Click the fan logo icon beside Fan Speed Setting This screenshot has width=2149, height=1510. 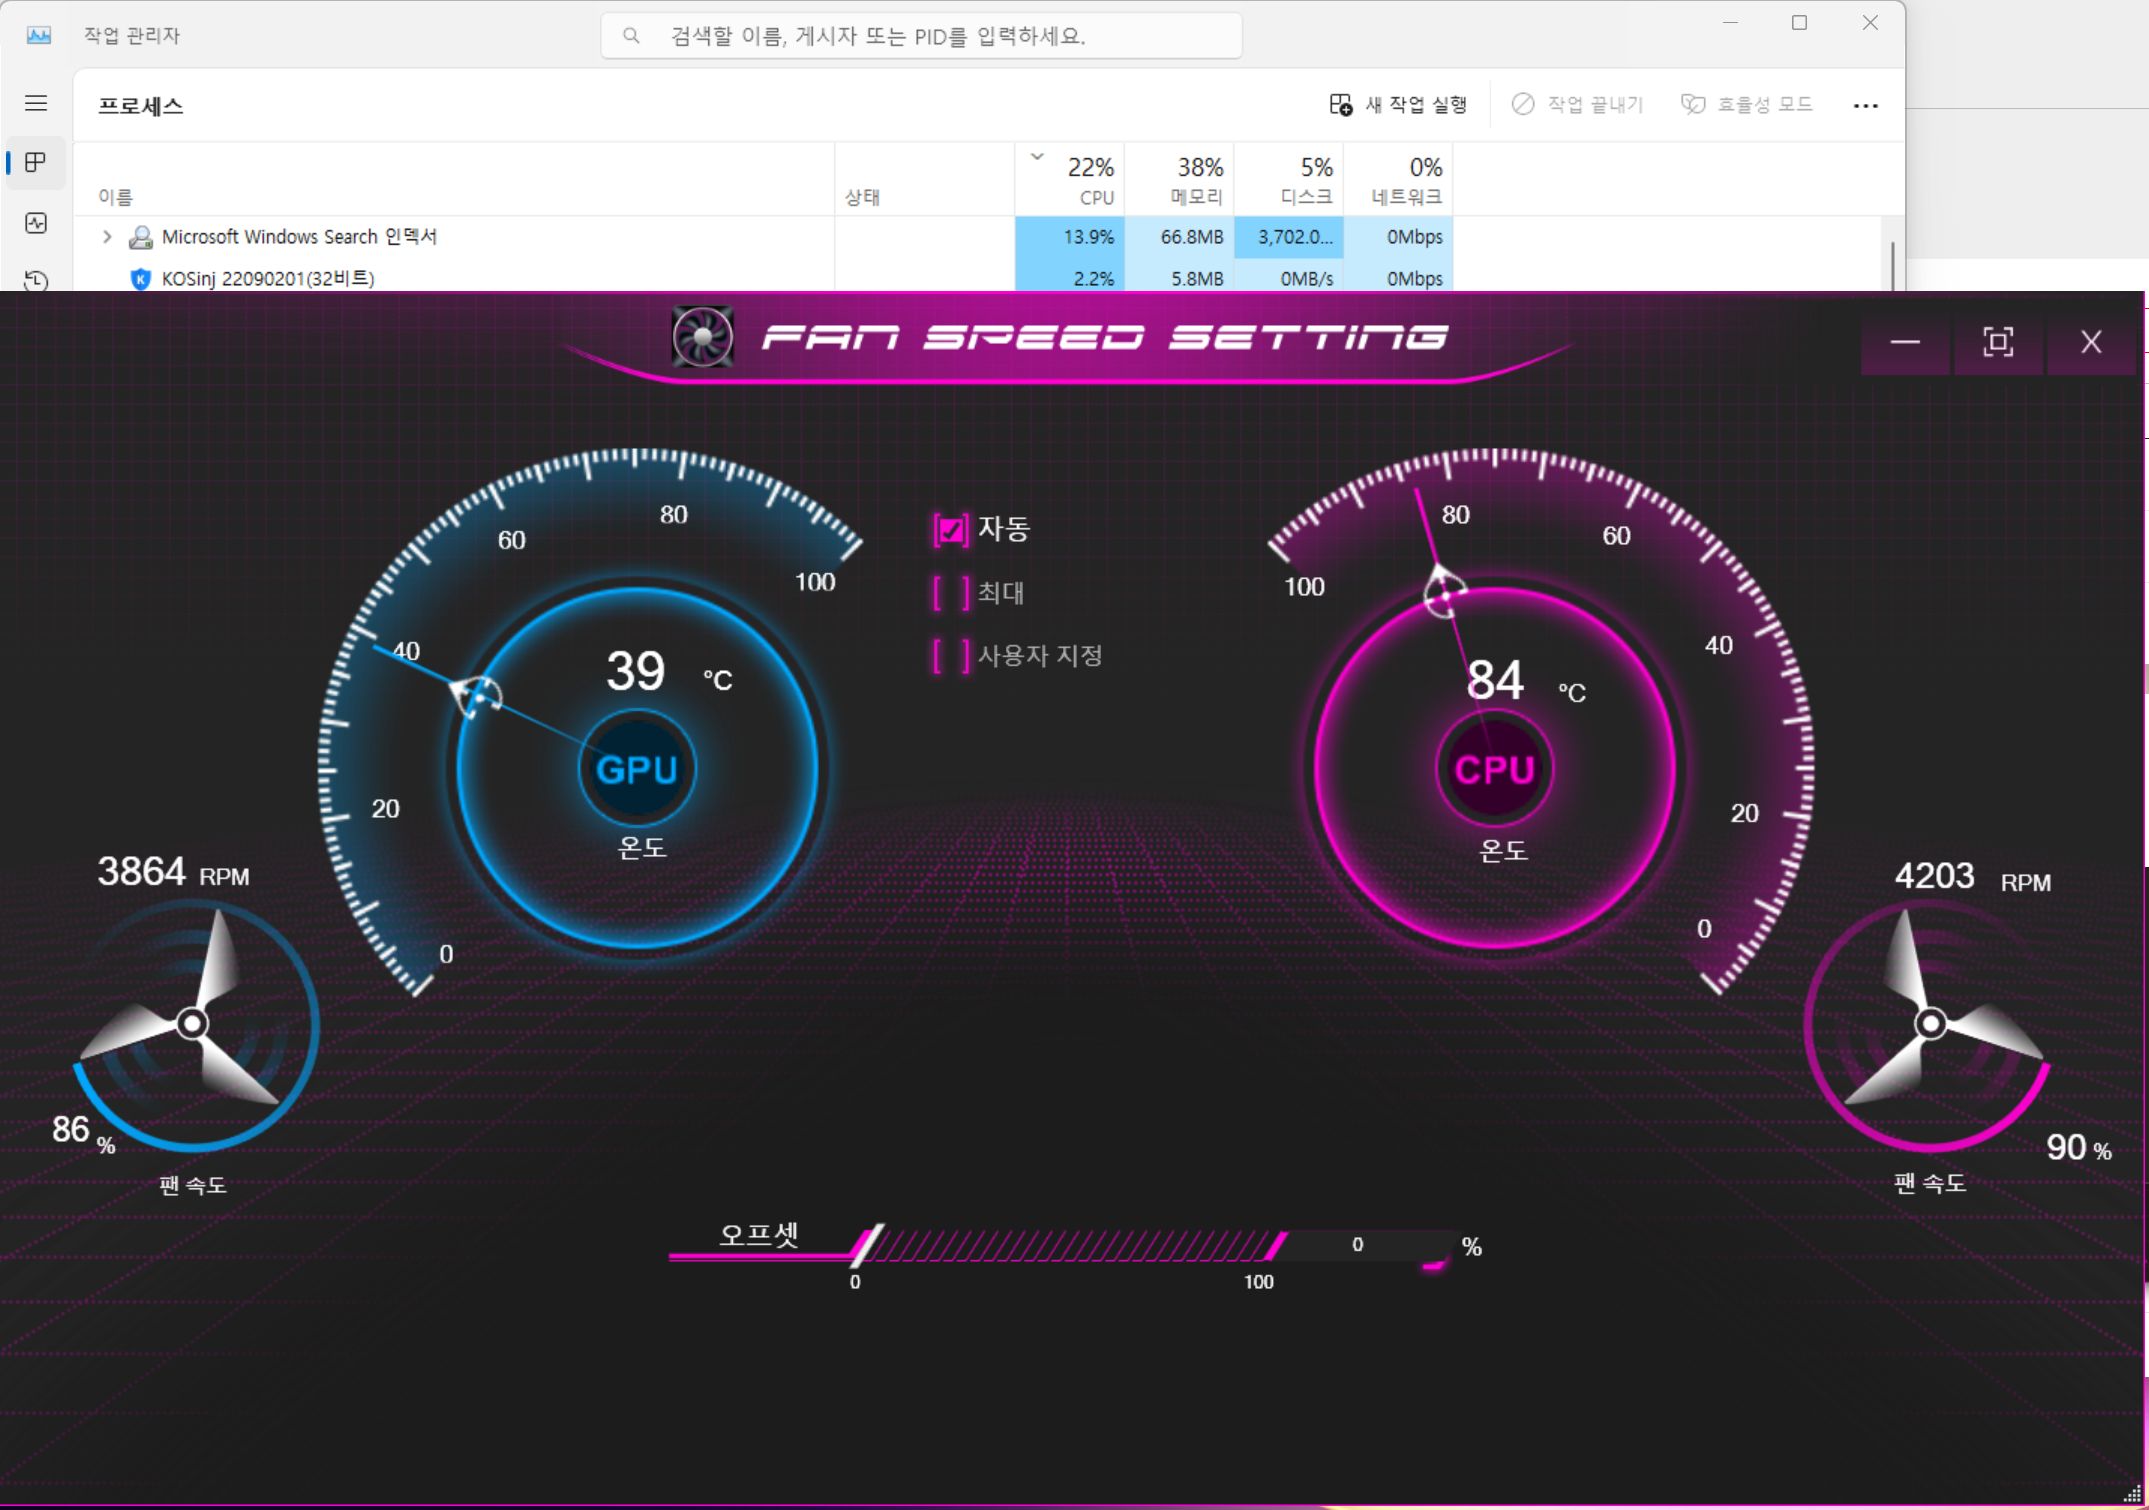702,337
